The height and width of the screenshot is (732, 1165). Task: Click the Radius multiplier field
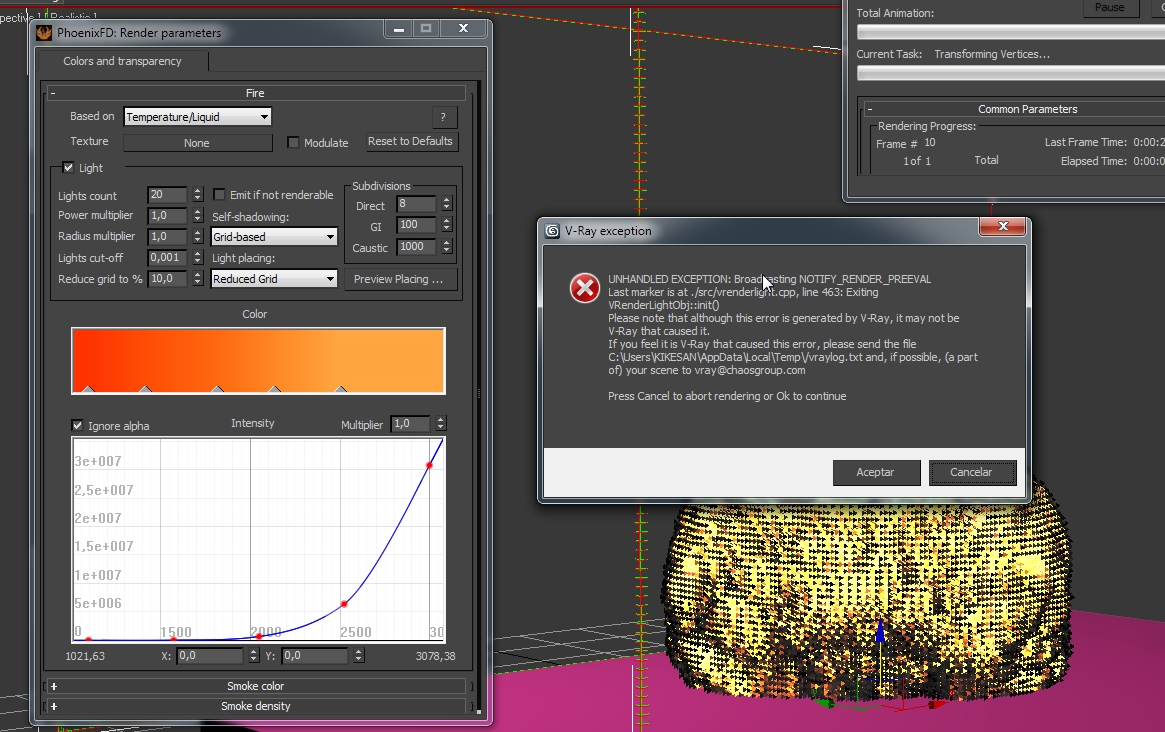(167, 236)
